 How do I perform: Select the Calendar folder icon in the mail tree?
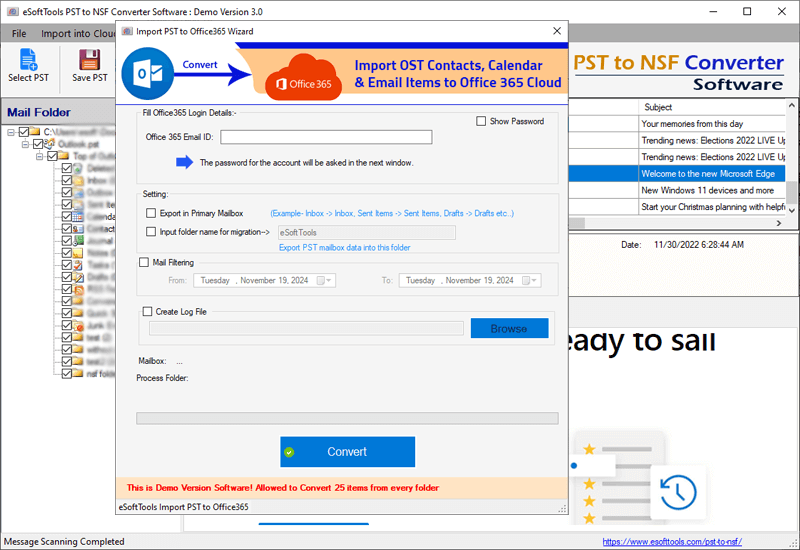(78, 216)
